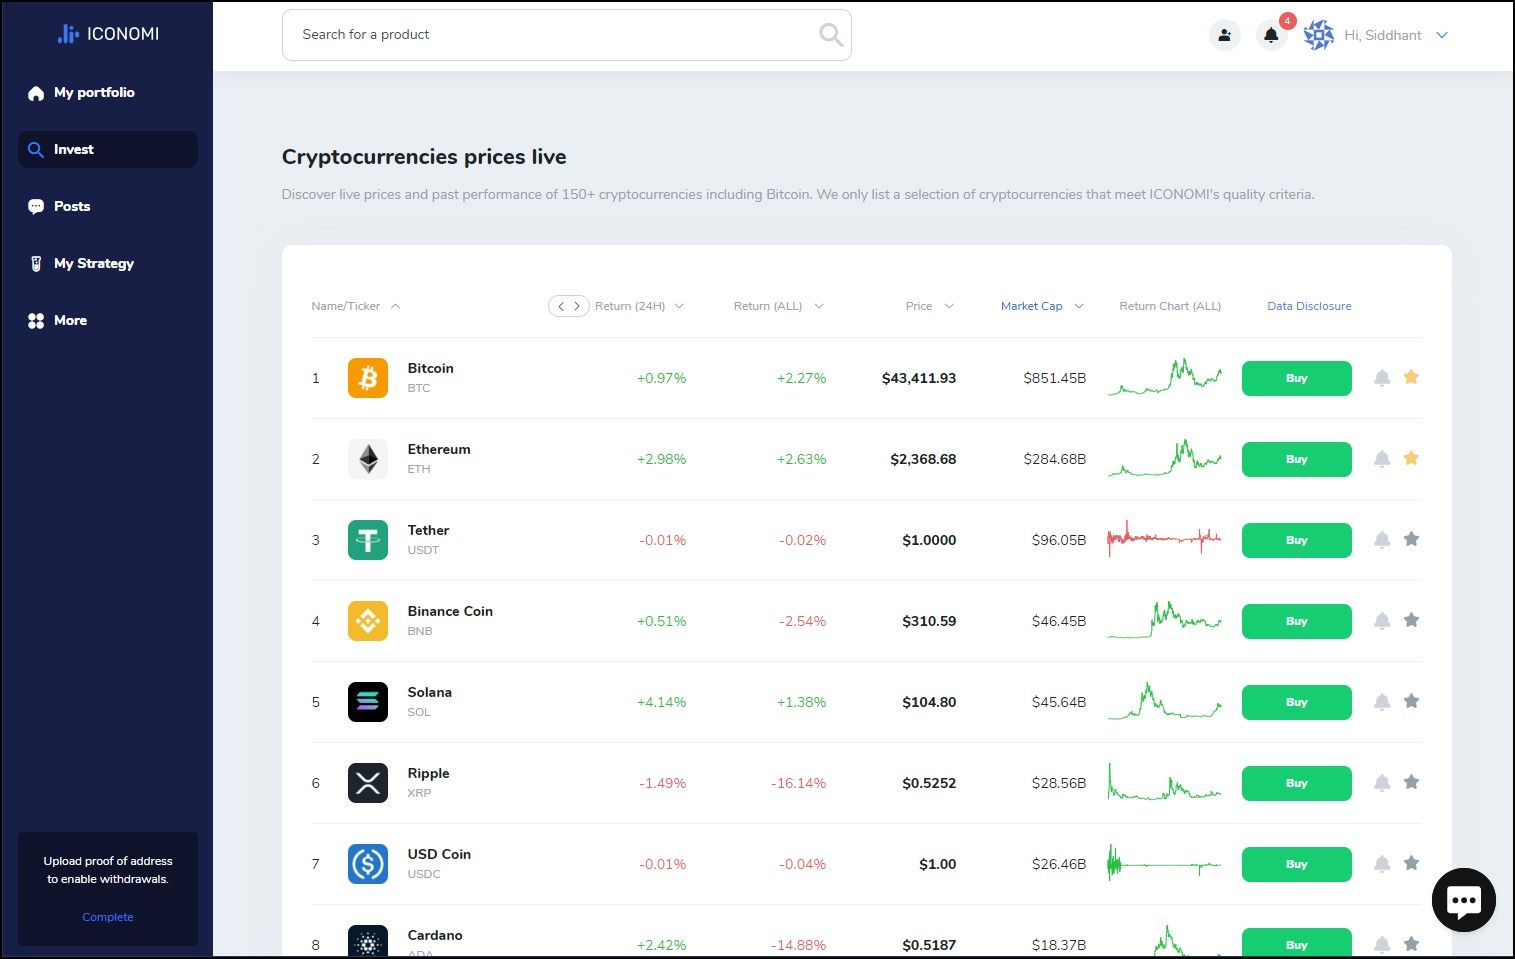Switch return period with right arrow
This screenshot has width=1515, height=959.
(577, 306)
